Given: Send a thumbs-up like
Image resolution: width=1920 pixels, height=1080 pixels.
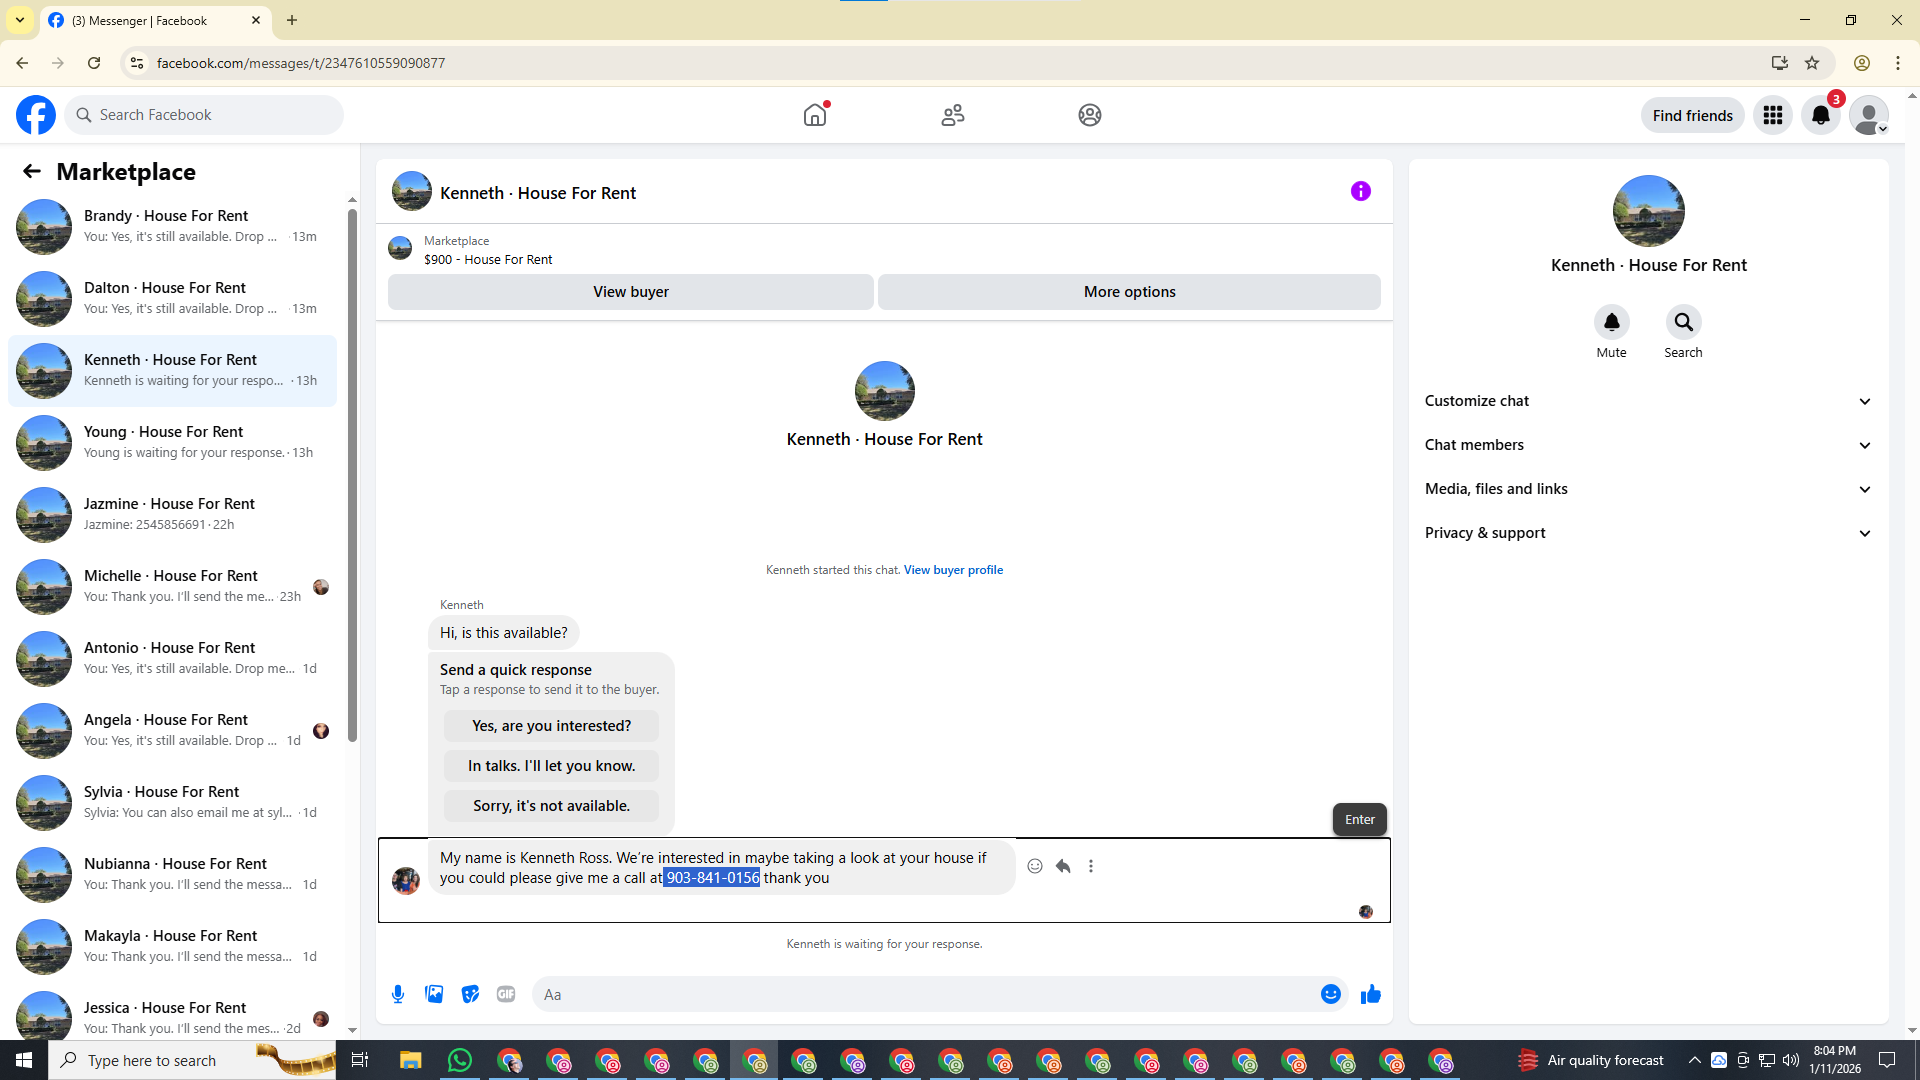Looking at the screenshot, I should click(x=1371, y=994).
